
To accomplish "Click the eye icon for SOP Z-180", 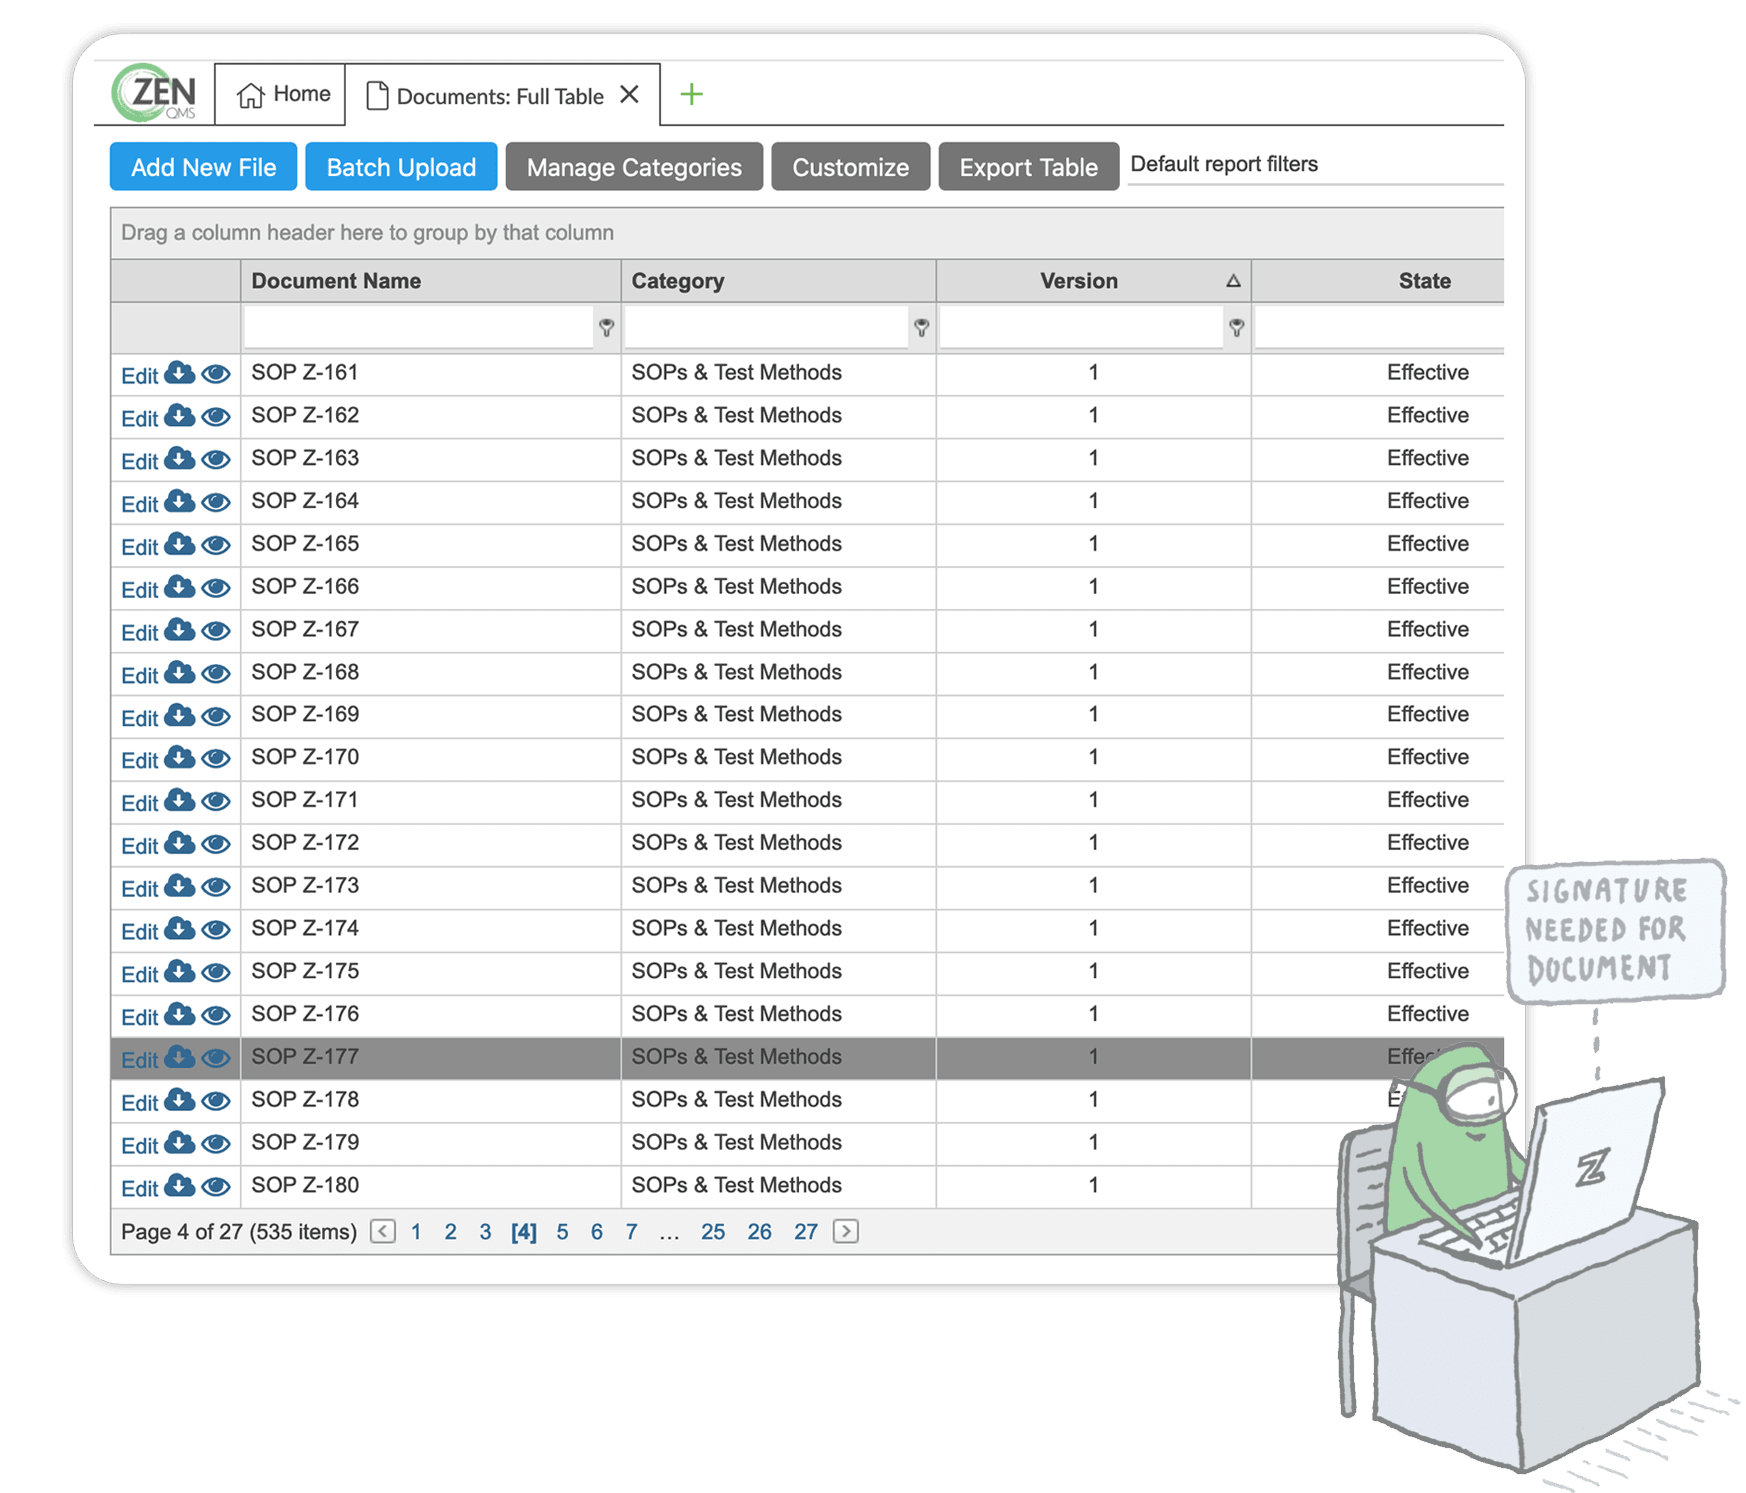I will [x=216, y=1186].
